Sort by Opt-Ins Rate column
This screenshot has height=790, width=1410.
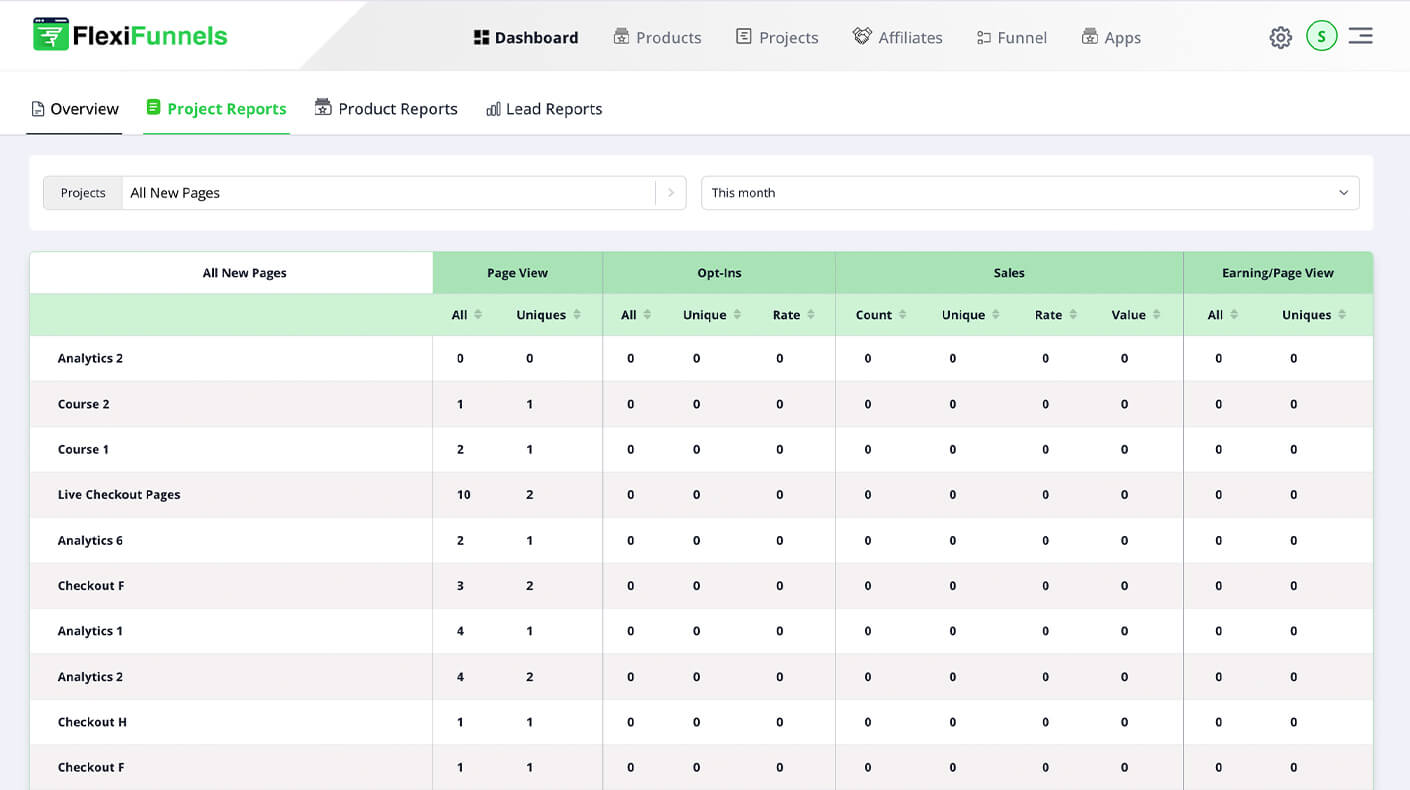794,315
